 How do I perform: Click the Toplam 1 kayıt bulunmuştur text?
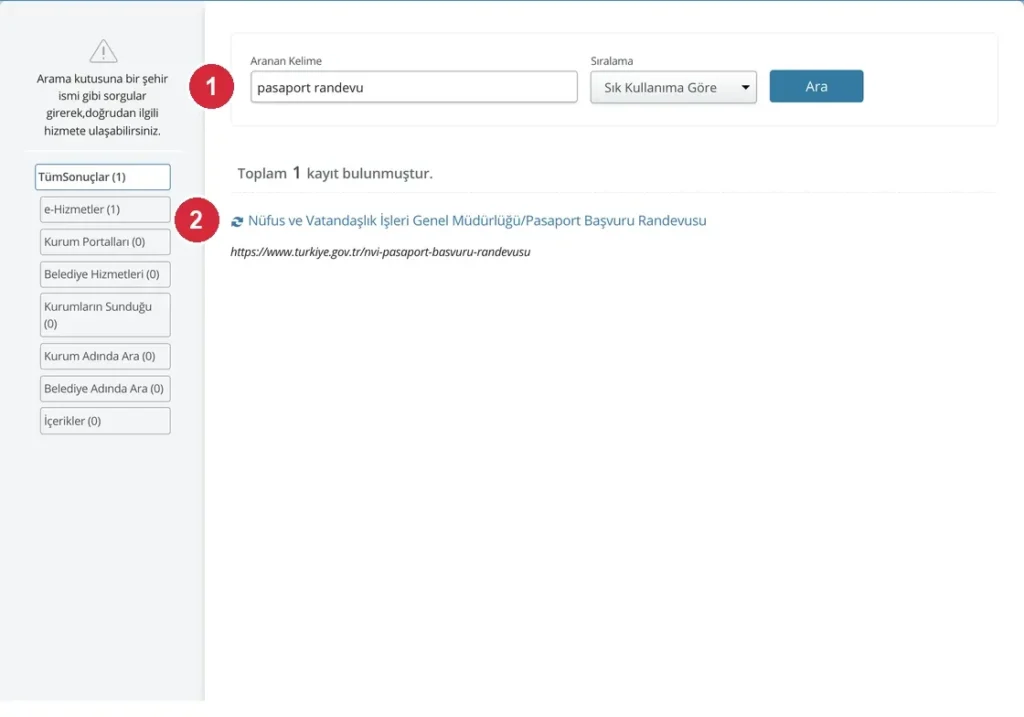click(335, 173)
